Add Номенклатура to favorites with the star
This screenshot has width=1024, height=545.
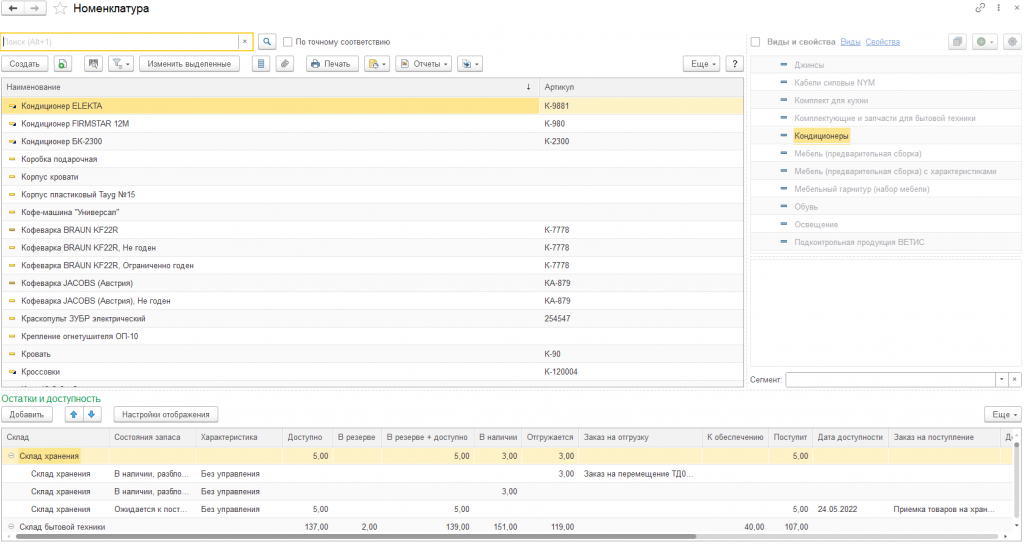(x=61, y=9)
